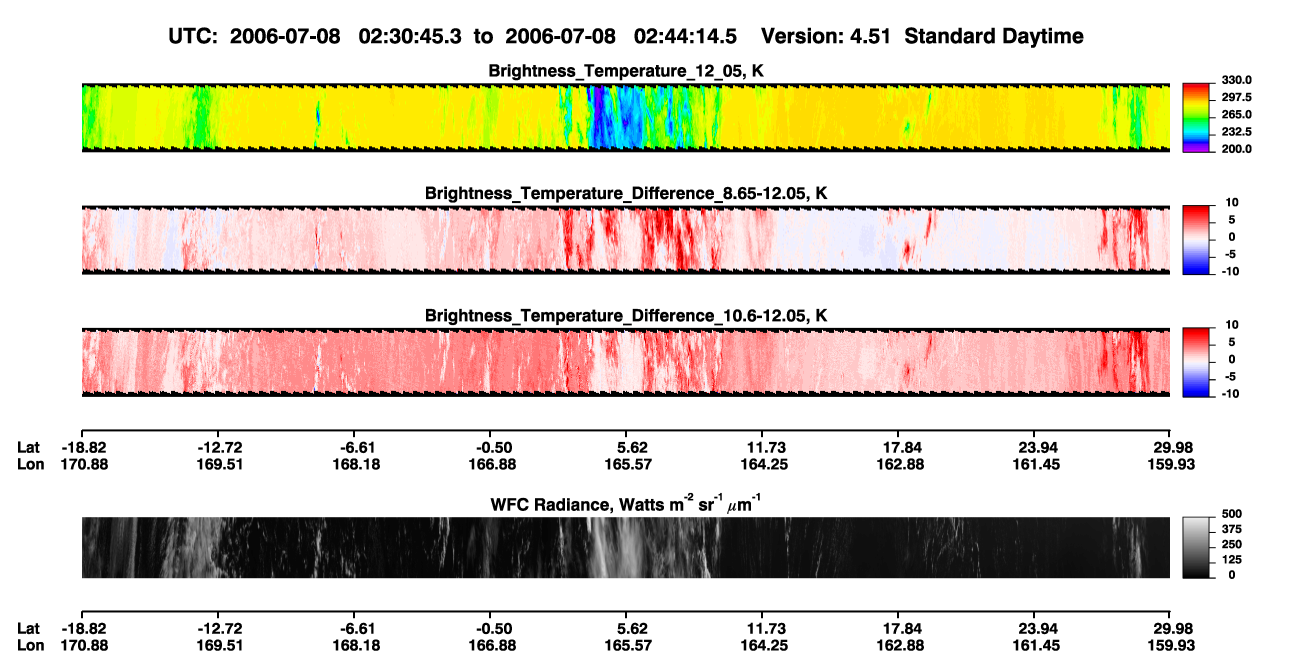Click latitude -18.82 under the 10.6-12.05 panel
The width and height of the screenshot is (1300, 667).
[x=84, y=447]
